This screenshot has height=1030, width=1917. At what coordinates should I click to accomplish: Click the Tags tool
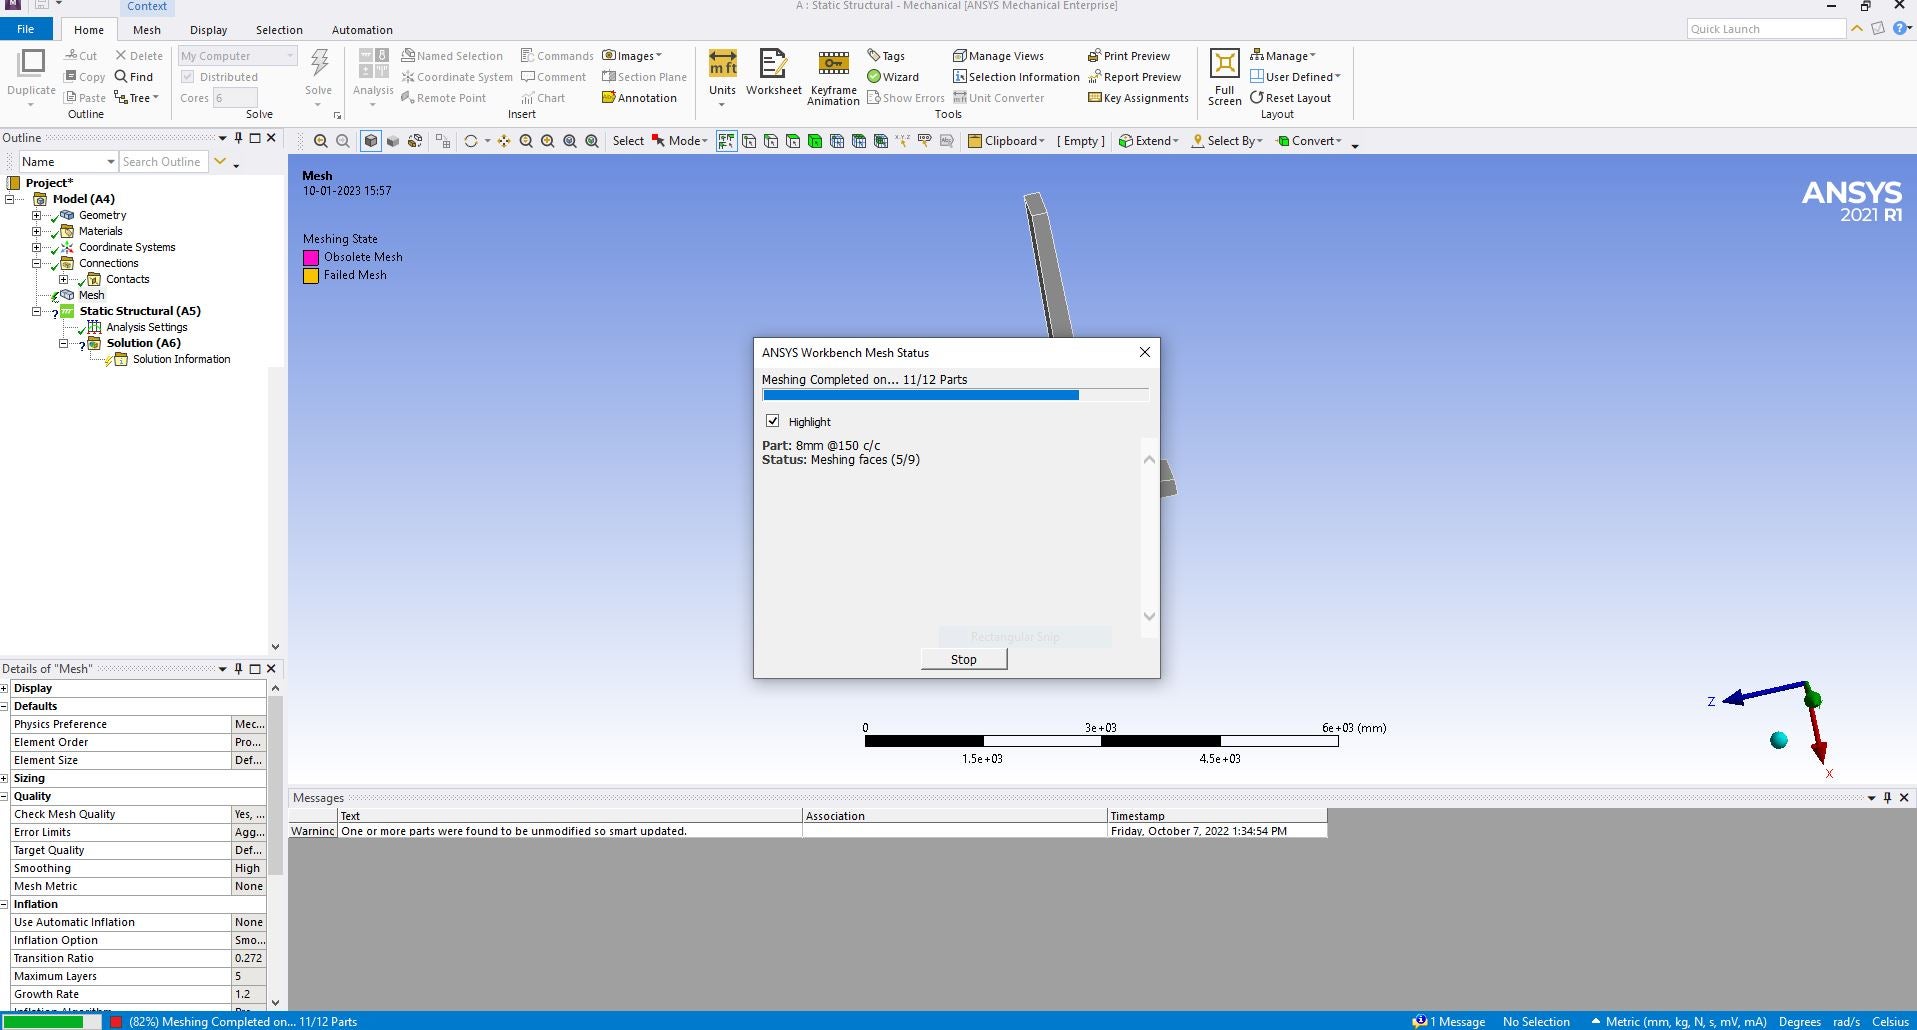click(x=886, y=56)
